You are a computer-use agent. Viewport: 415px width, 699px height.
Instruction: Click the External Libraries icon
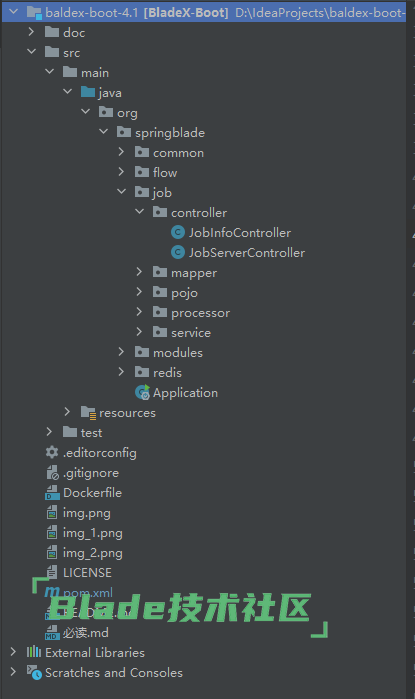pyautogui.click(x=34, y=652)
